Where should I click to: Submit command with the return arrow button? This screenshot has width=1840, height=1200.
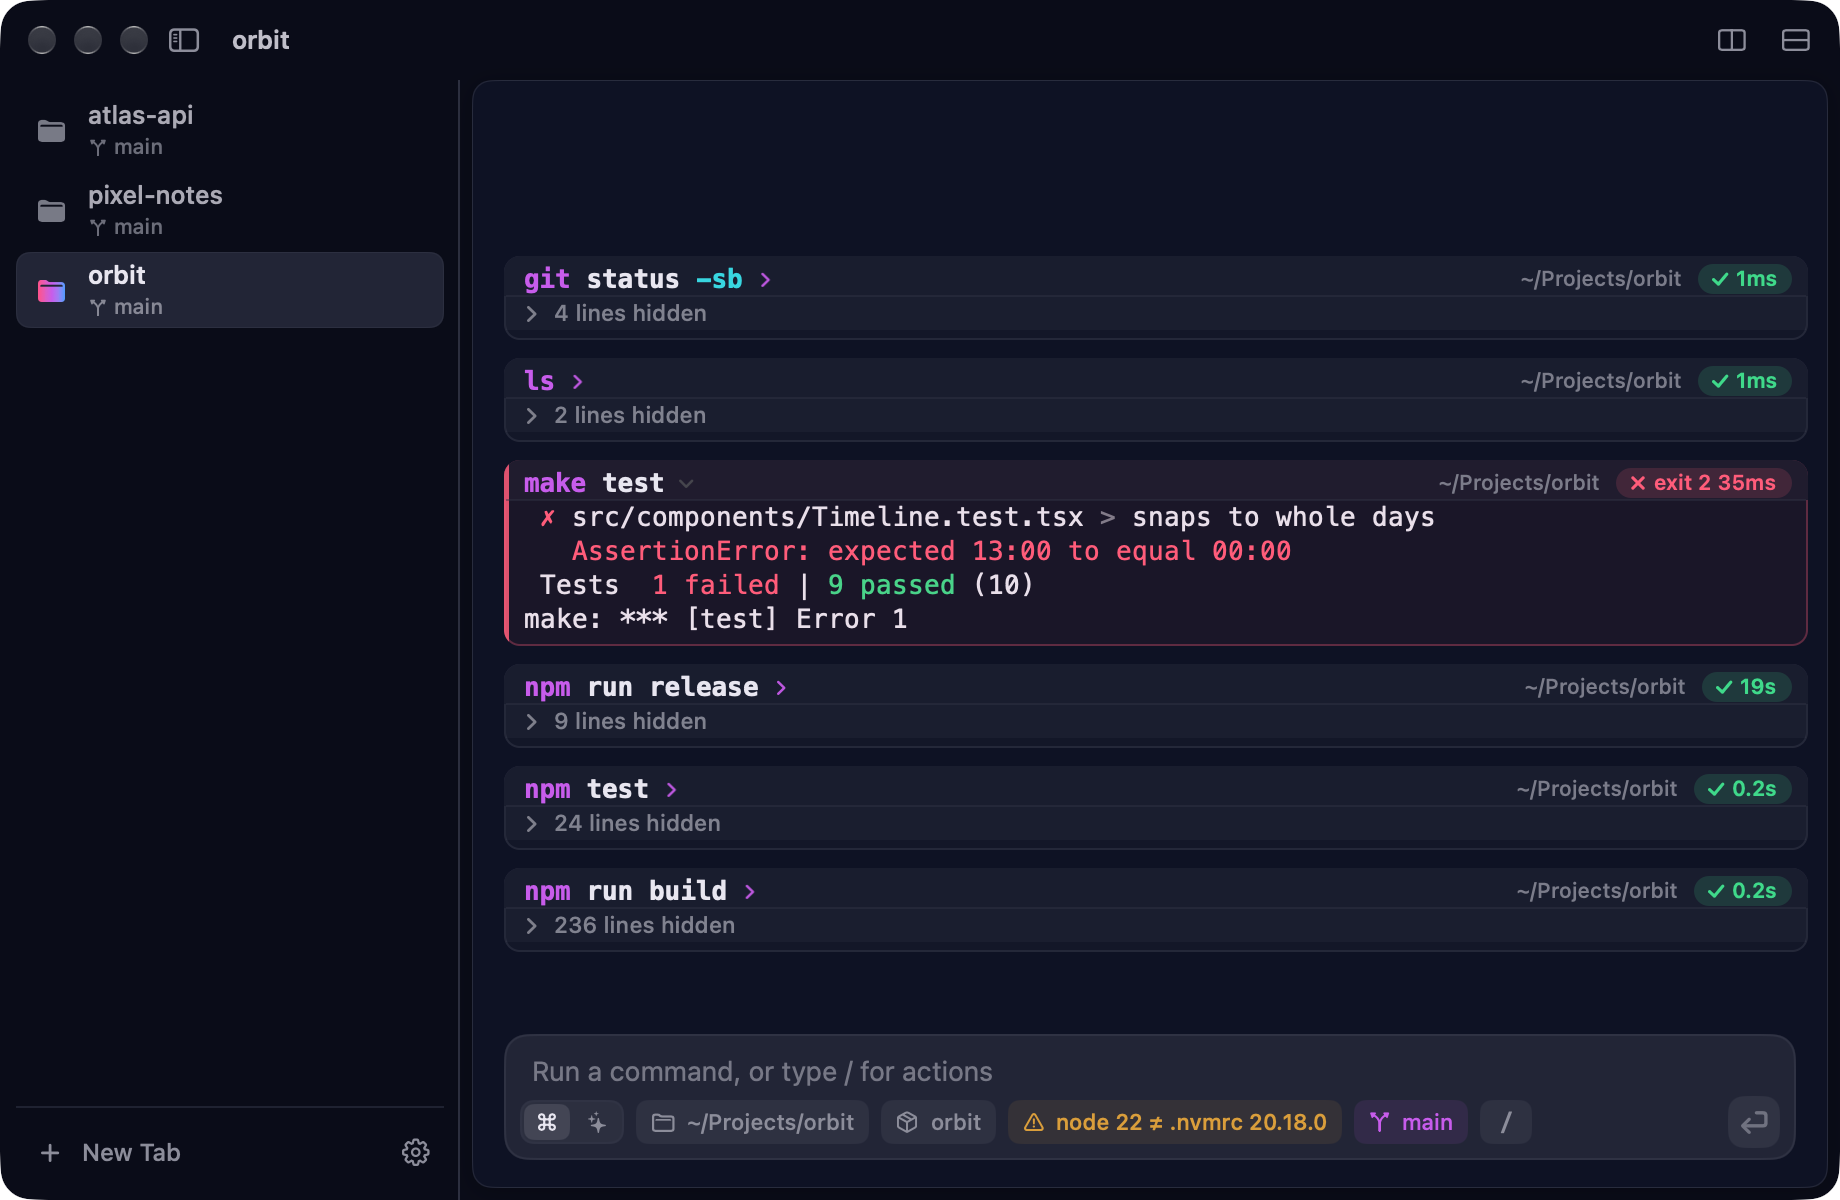[1754, 1122]
